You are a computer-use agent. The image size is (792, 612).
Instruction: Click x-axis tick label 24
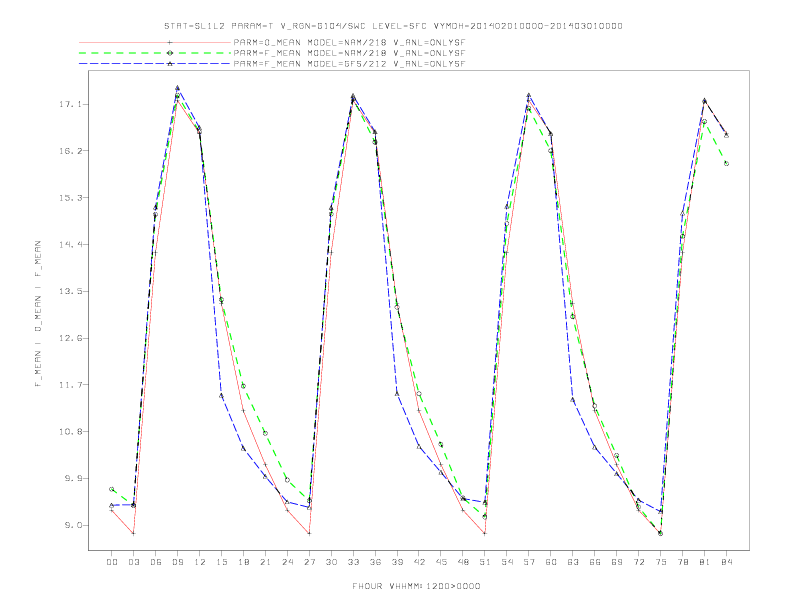pos(287,562)
